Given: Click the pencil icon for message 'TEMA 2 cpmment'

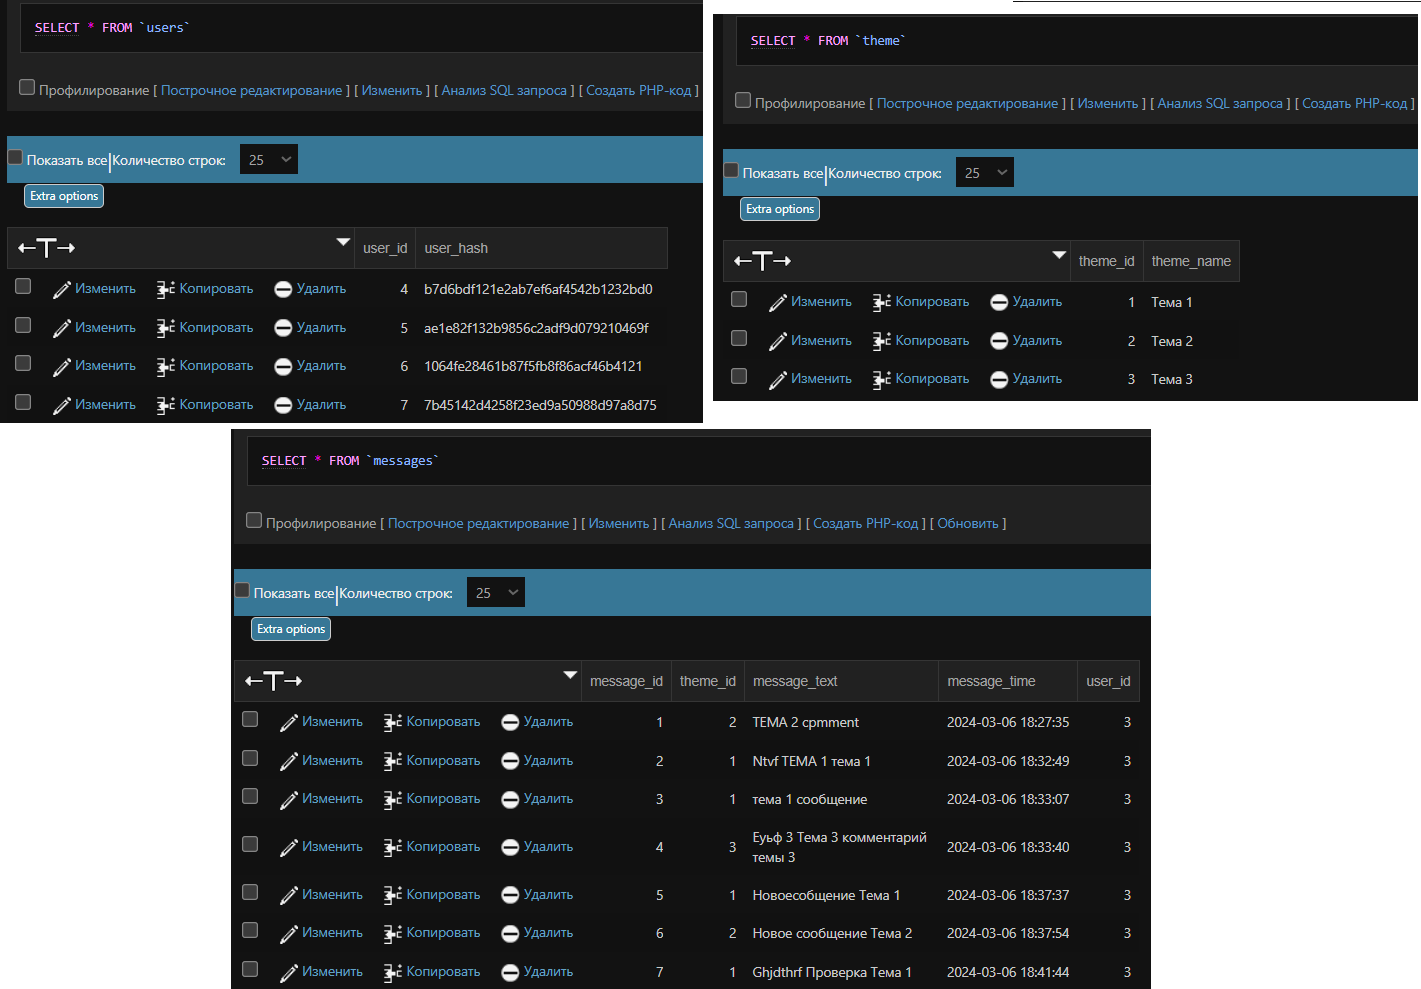Looking at the screenshot, I should [289, 722].
